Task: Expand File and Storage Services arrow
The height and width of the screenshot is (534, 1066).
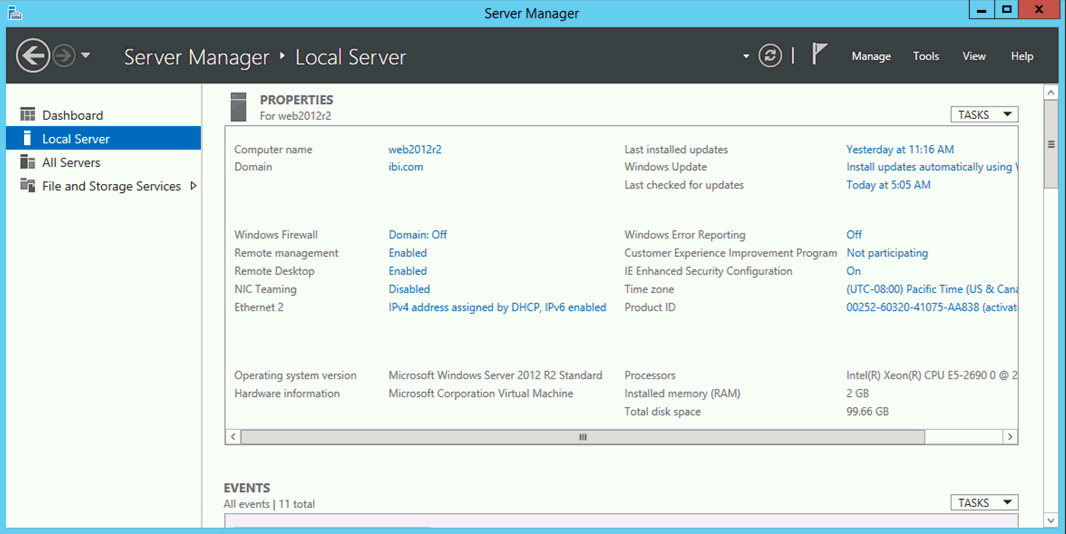Action: point(193,186)
